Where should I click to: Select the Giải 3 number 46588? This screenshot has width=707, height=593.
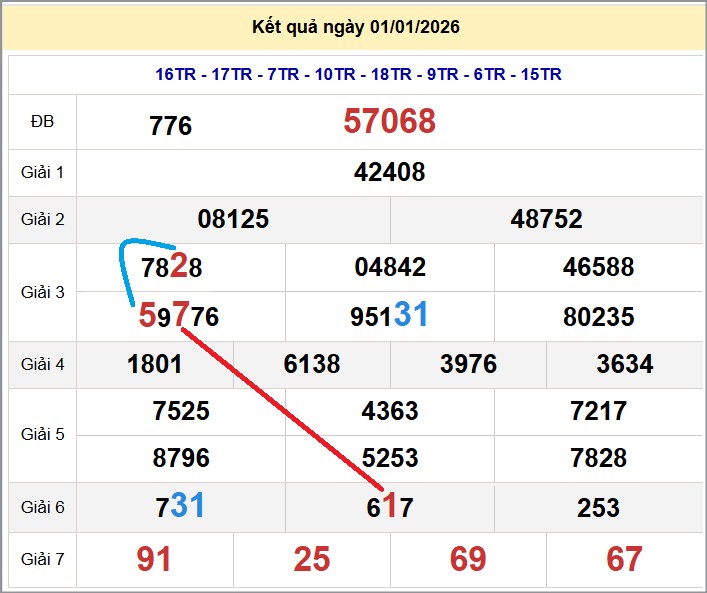pos(598,267)
